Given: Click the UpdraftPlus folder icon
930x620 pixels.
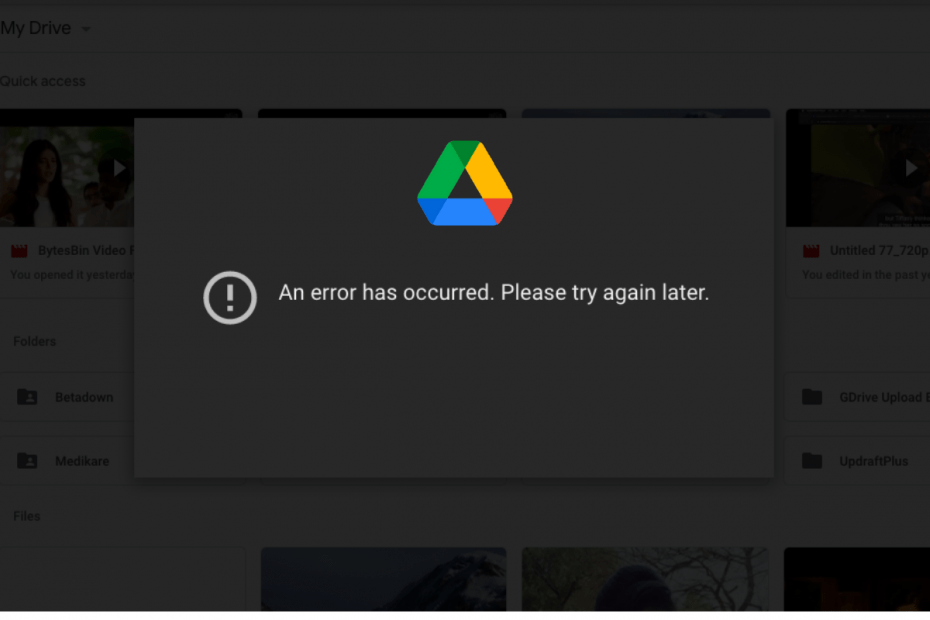Looking at the screenshot, I should (812, 461).
